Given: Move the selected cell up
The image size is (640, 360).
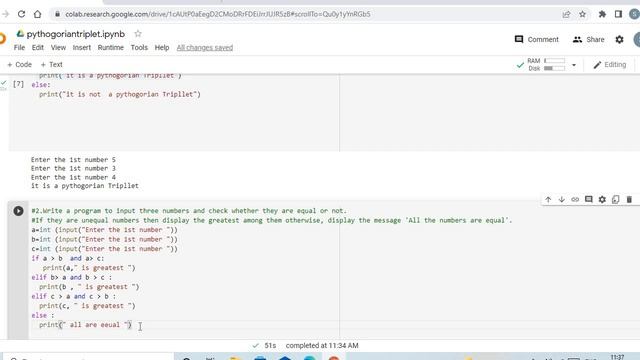Looking at the screenshot, I should pos(548,200).
